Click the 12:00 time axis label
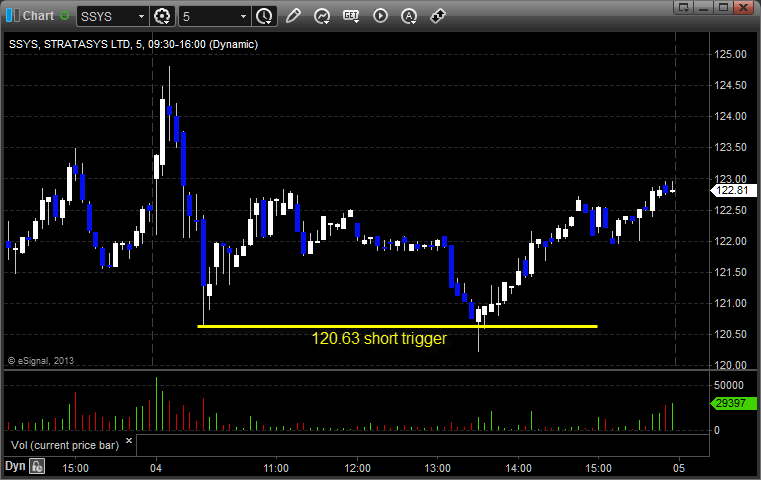Image resolution: width=761 pixels, height=480 pixels. tap(357, 468)
